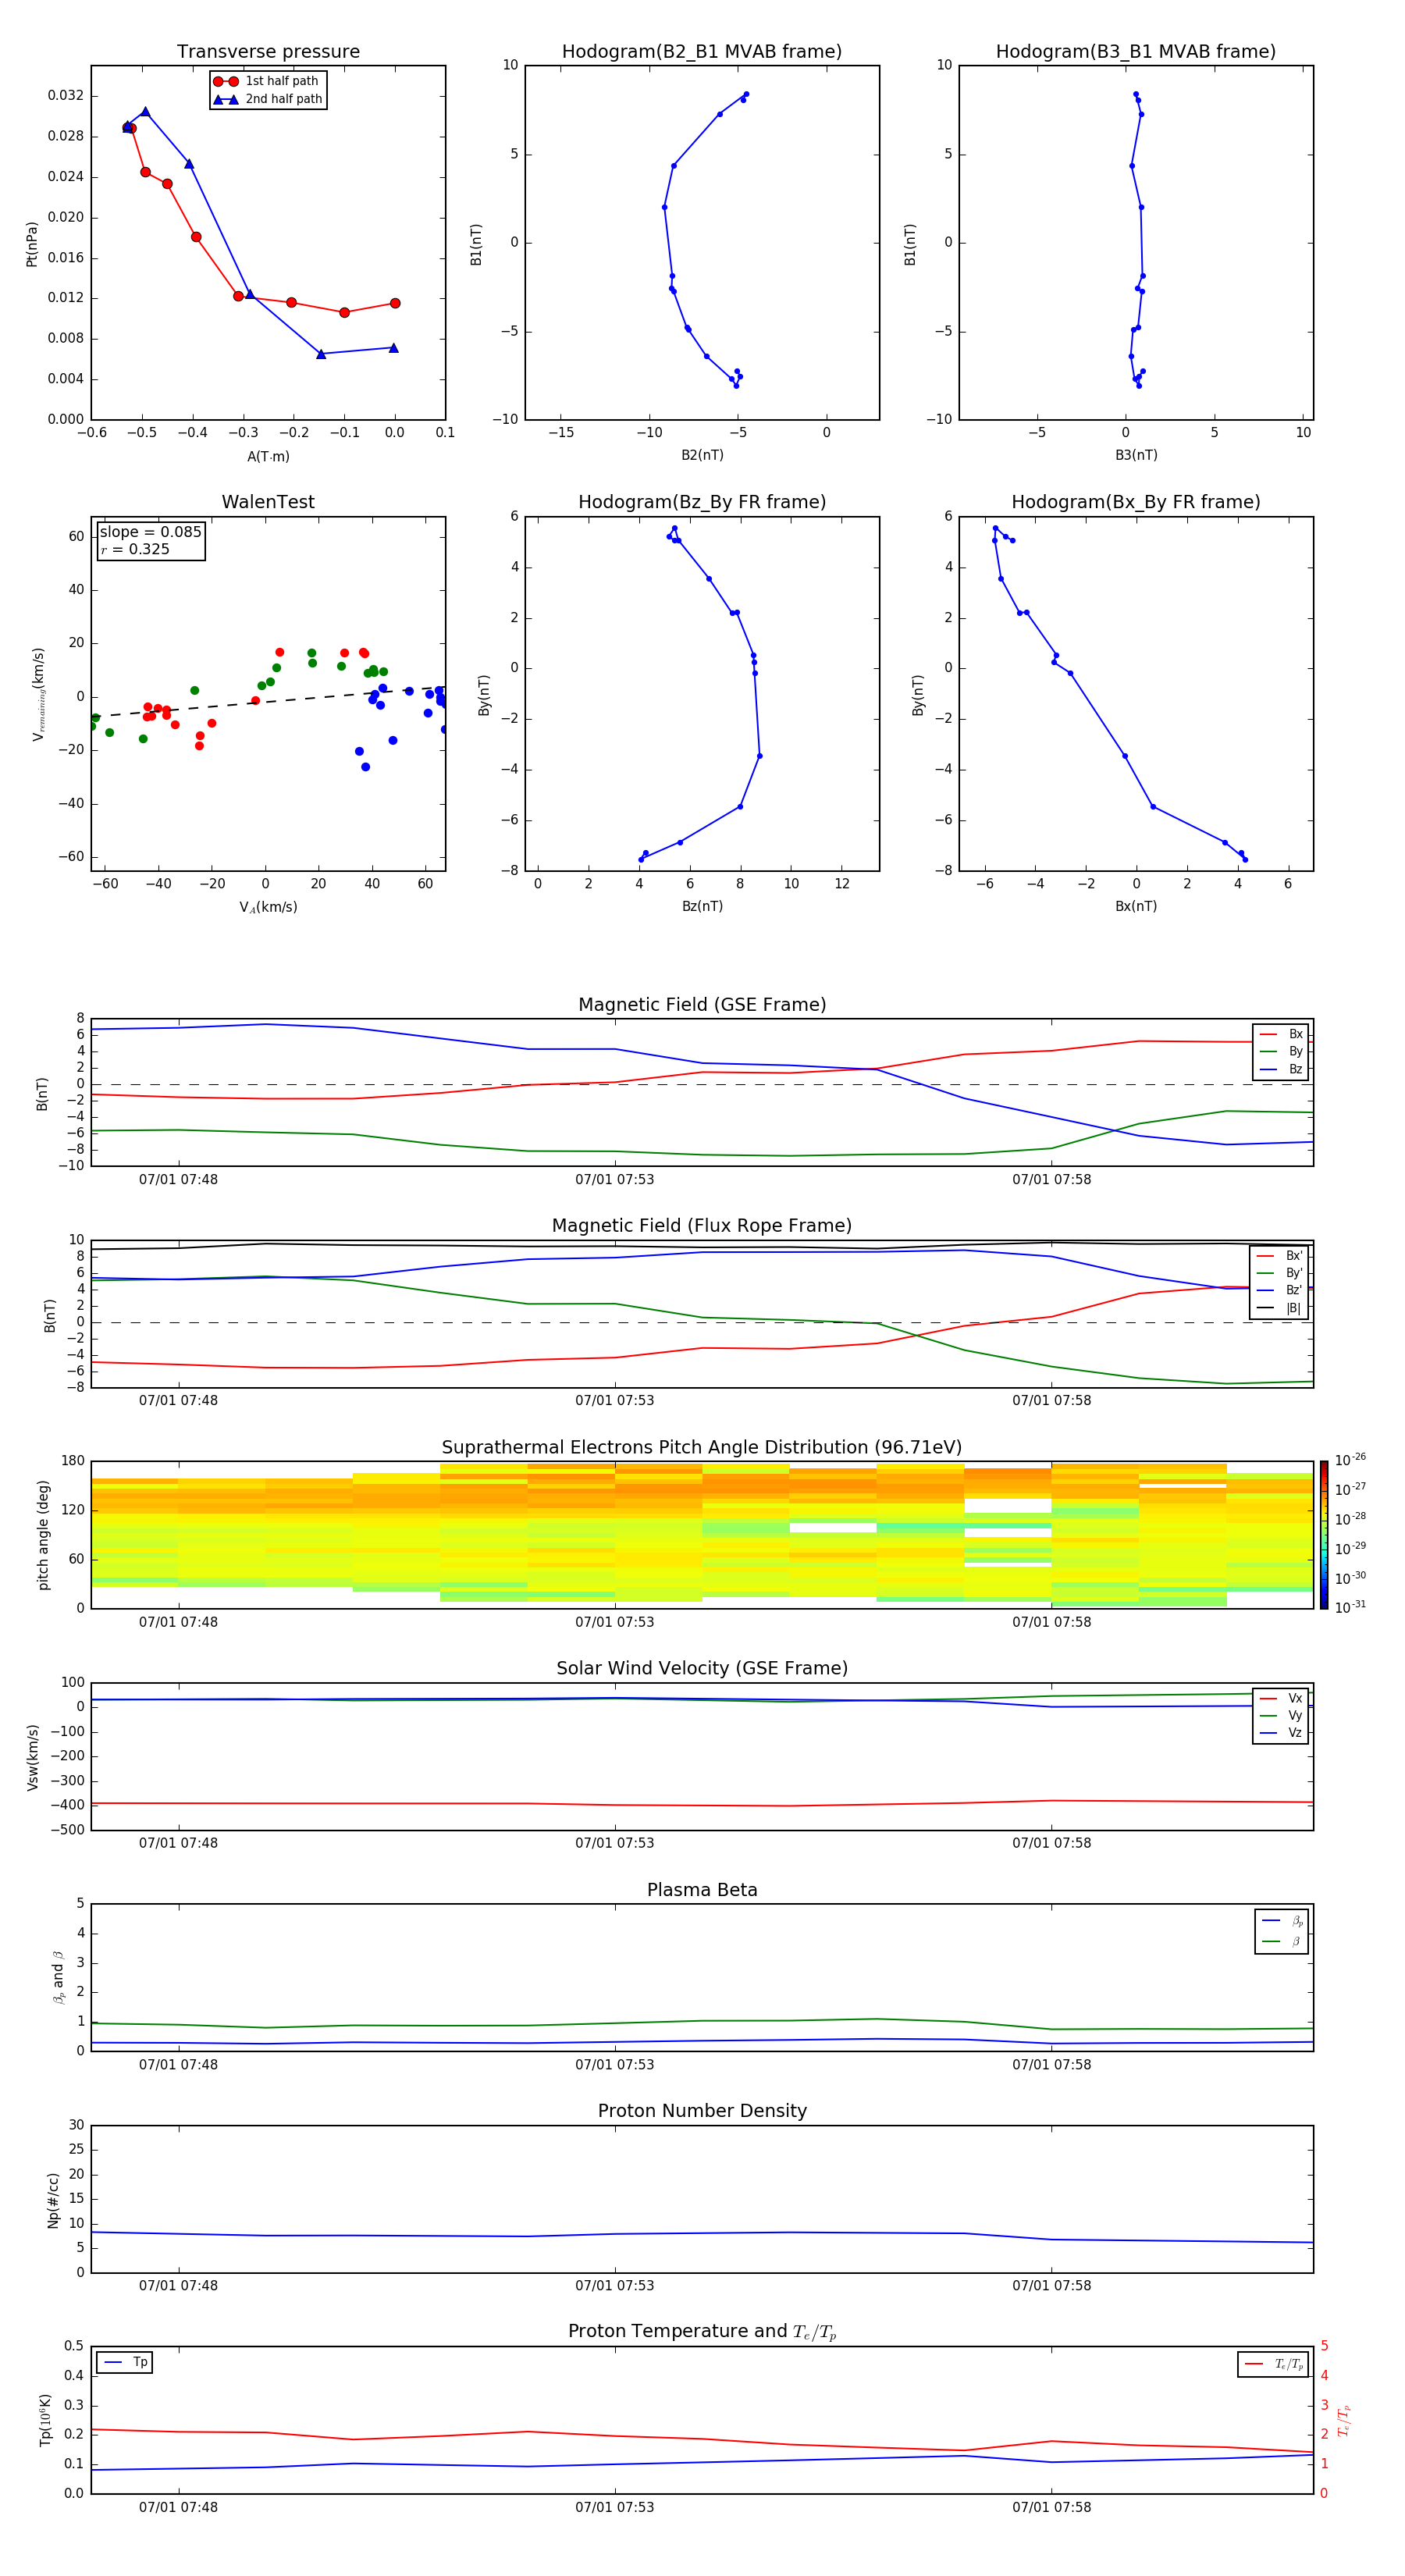Click the 'B3(nT)' x-axis label
Screen dimensions: 1405x2576
[x=1136, y=455]
